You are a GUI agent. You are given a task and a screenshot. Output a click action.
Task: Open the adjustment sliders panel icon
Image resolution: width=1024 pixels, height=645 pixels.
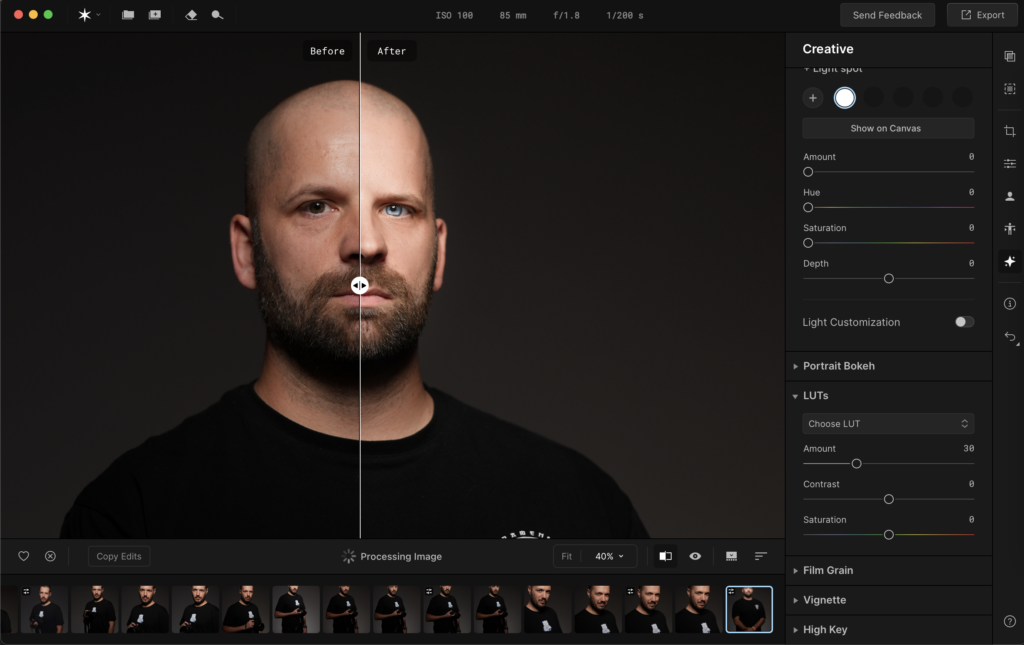coord(1010,164)
